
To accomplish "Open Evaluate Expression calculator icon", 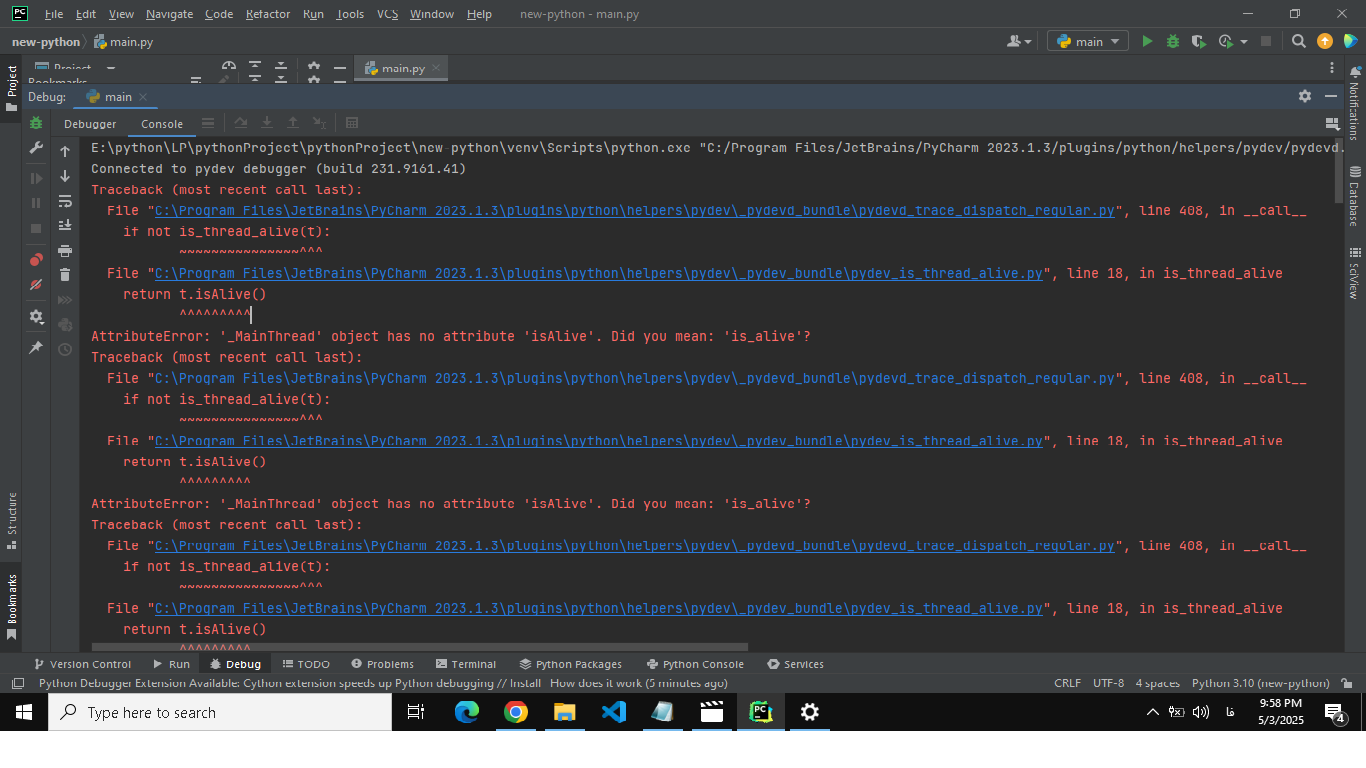I will (x=352, y=123).
